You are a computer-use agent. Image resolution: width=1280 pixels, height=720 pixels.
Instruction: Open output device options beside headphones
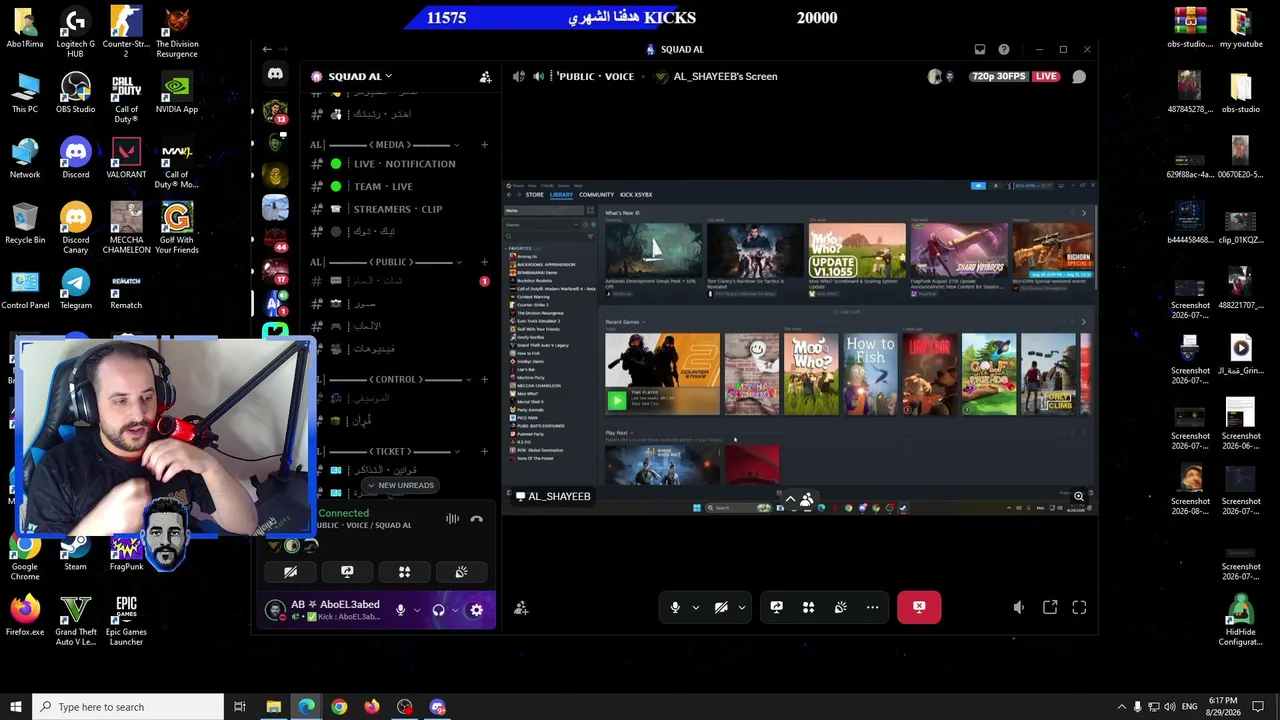click(x=454, y=610)
